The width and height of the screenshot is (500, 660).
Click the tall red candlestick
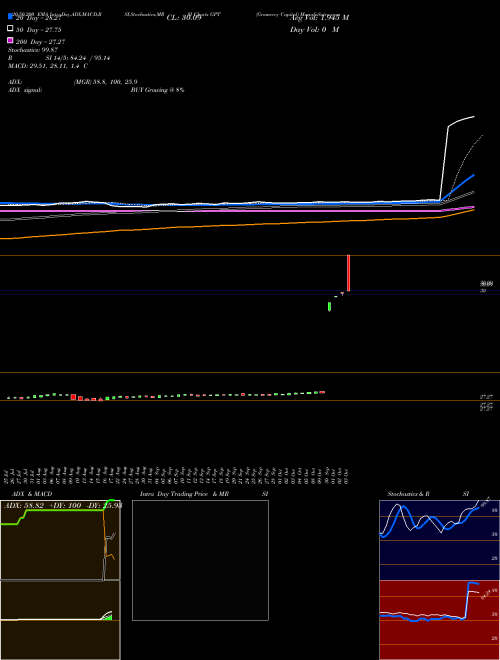click(x=348, y=273)
